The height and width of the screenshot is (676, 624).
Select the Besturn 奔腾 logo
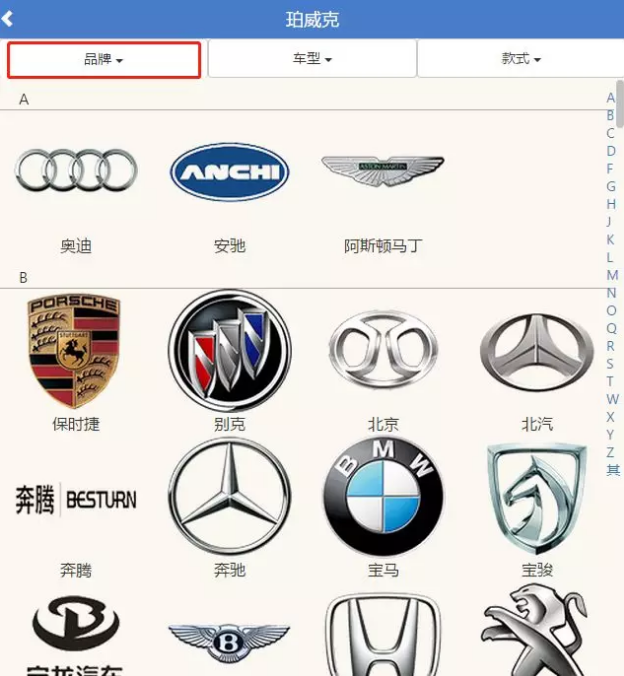[x=76, y=500]
